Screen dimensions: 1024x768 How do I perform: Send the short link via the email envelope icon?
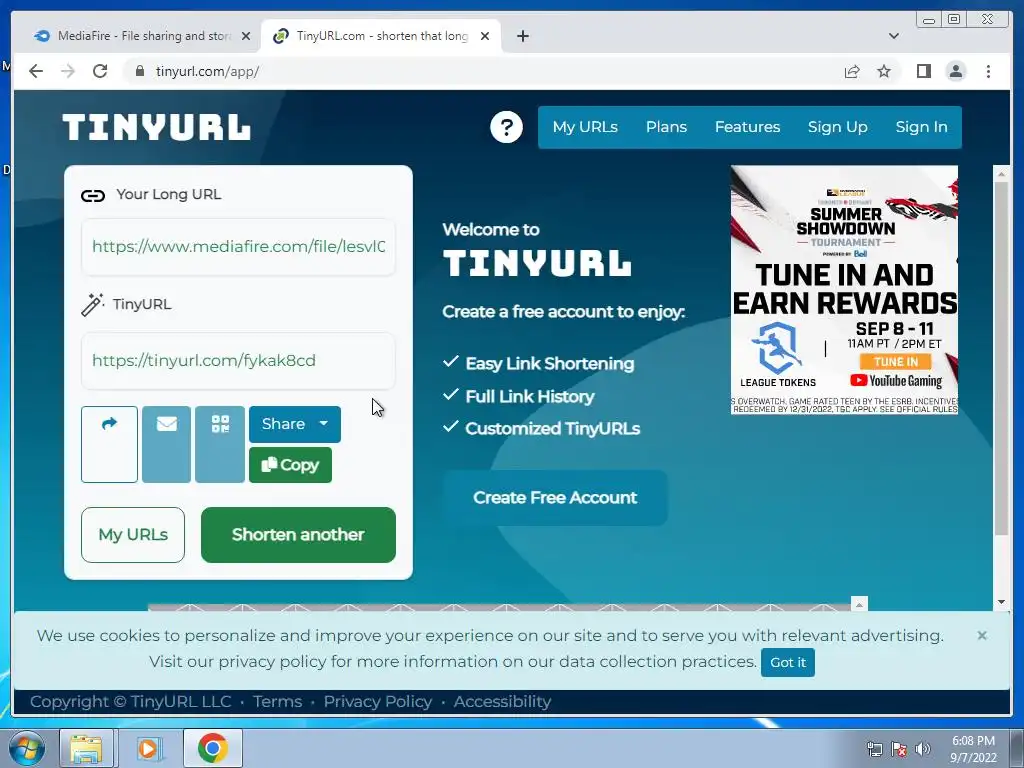167,444
